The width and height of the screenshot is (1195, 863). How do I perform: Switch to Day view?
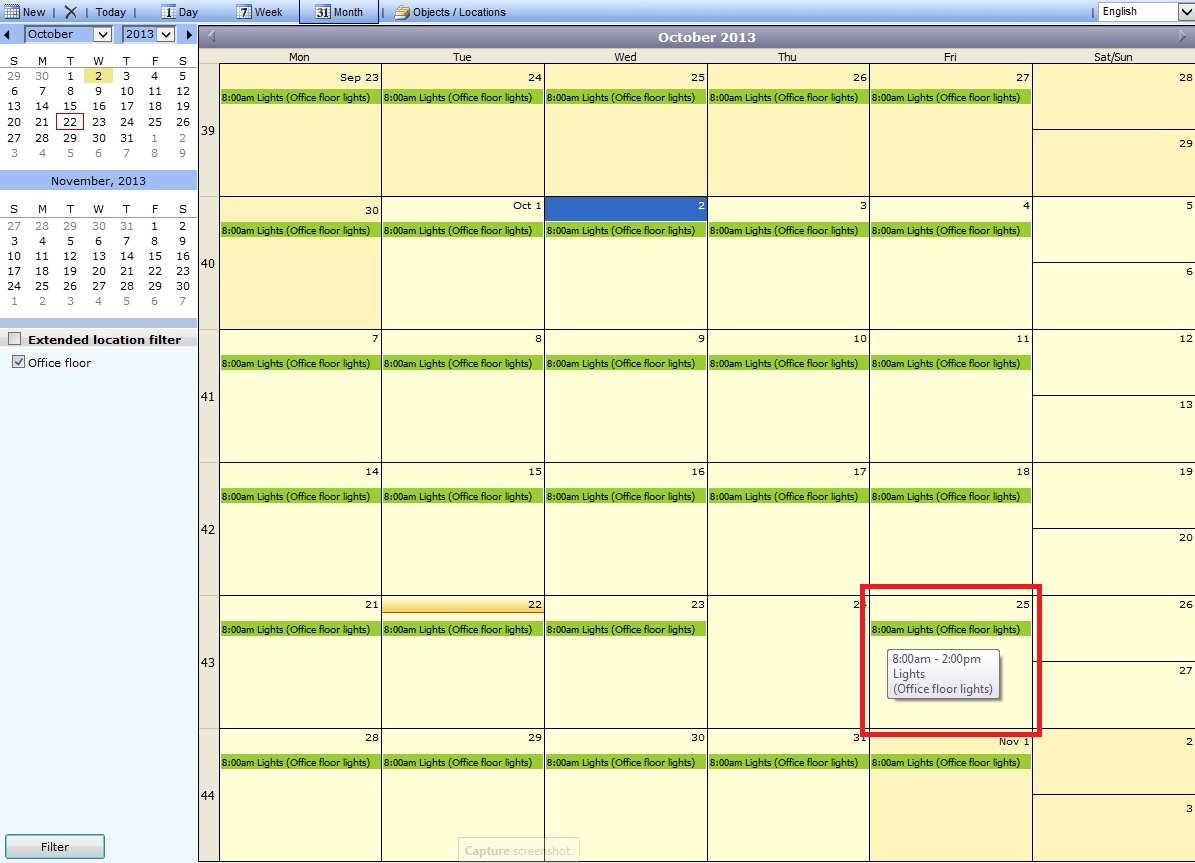pos(180,12)
